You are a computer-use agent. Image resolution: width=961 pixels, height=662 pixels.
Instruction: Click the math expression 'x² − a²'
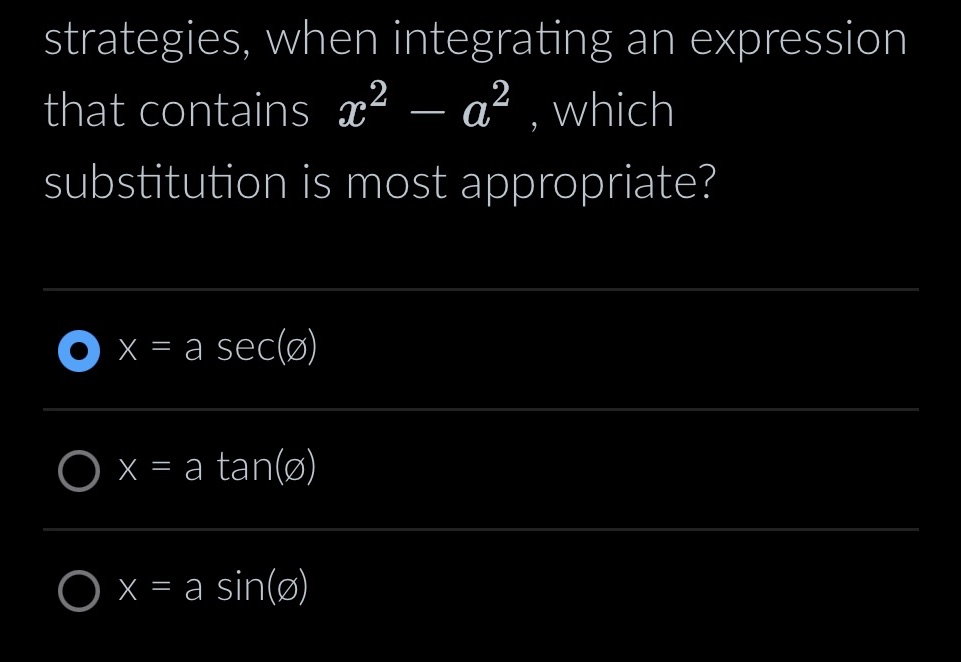point(421,108)
